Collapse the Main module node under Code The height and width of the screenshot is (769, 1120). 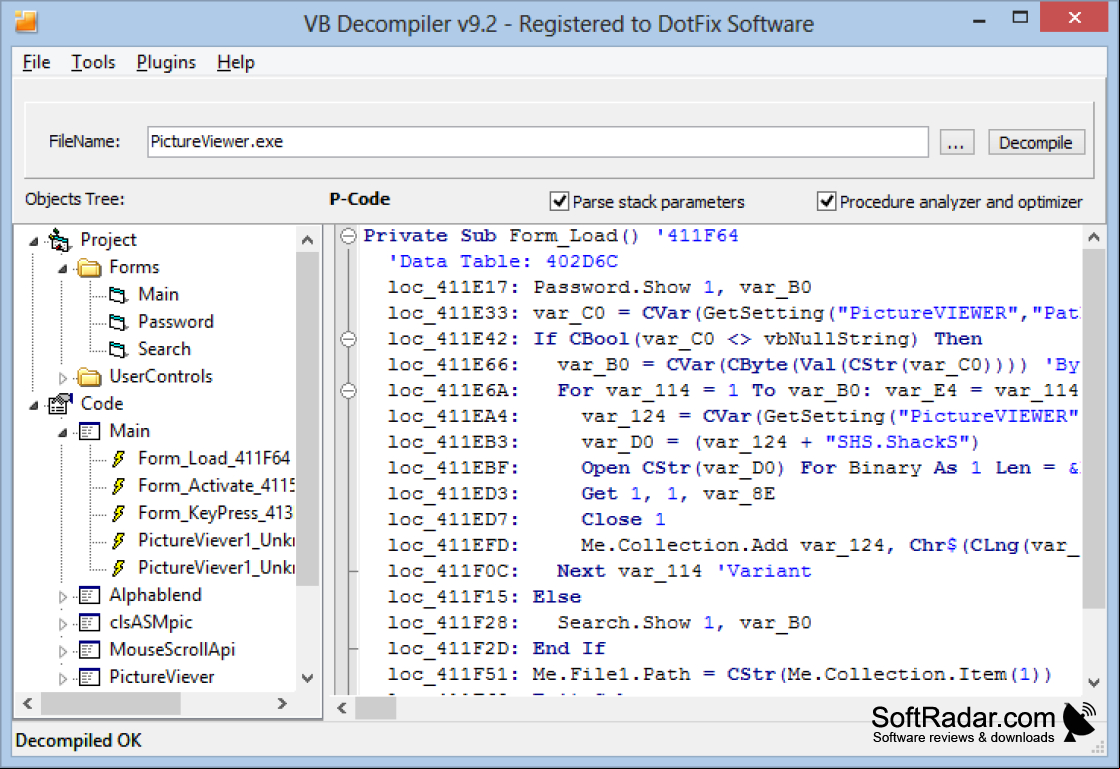63,433
